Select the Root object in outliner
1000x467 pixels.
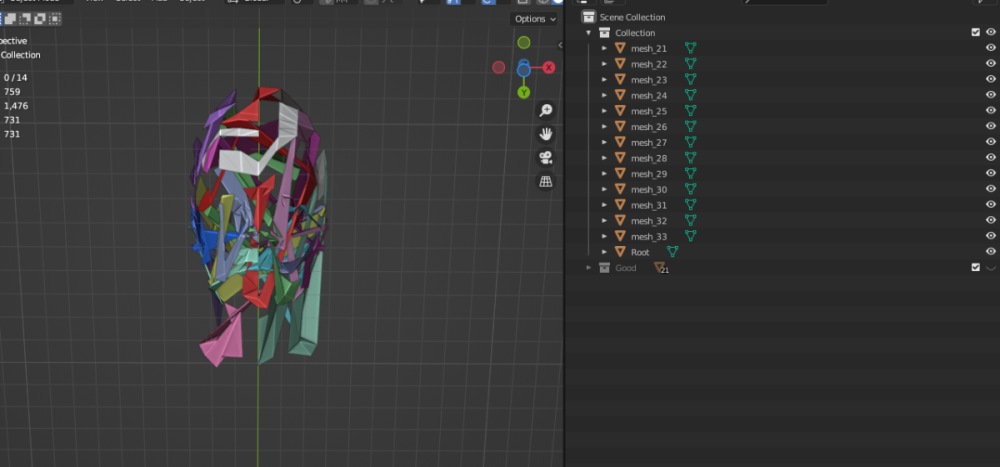[640, 252]
